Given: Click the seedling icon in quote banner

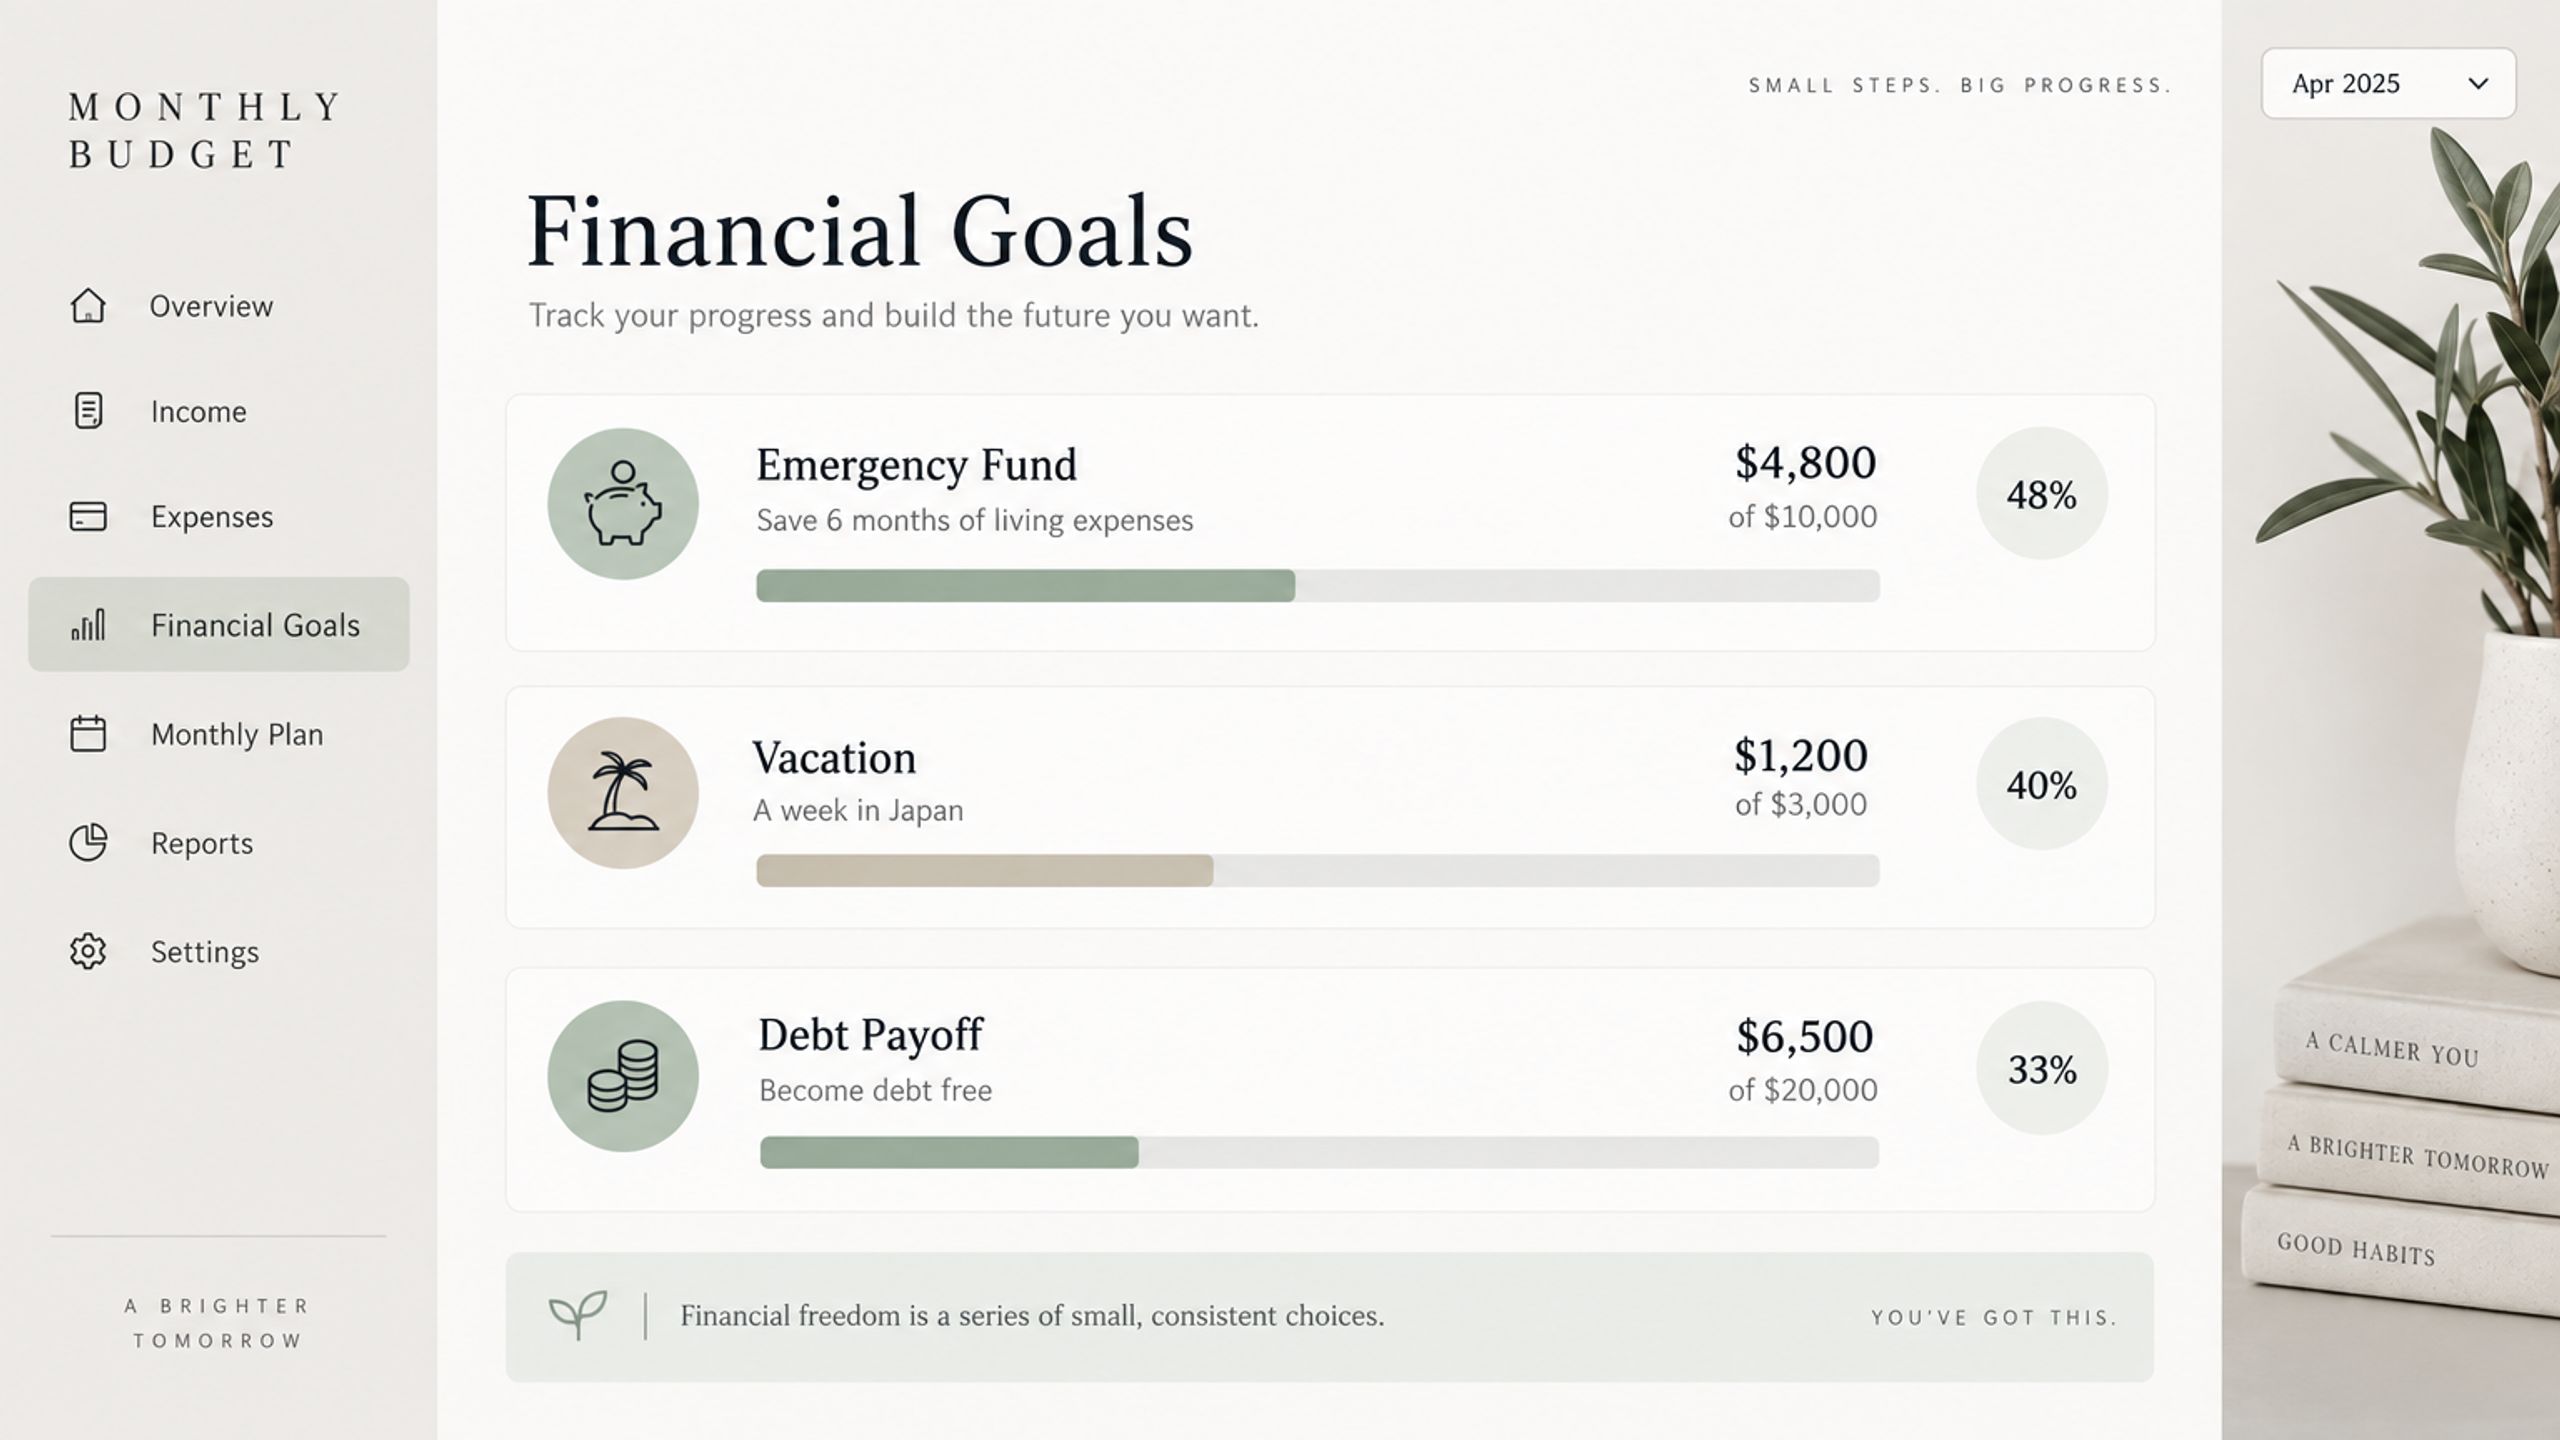Looking at the screenshot, I should click(578, 1314).
